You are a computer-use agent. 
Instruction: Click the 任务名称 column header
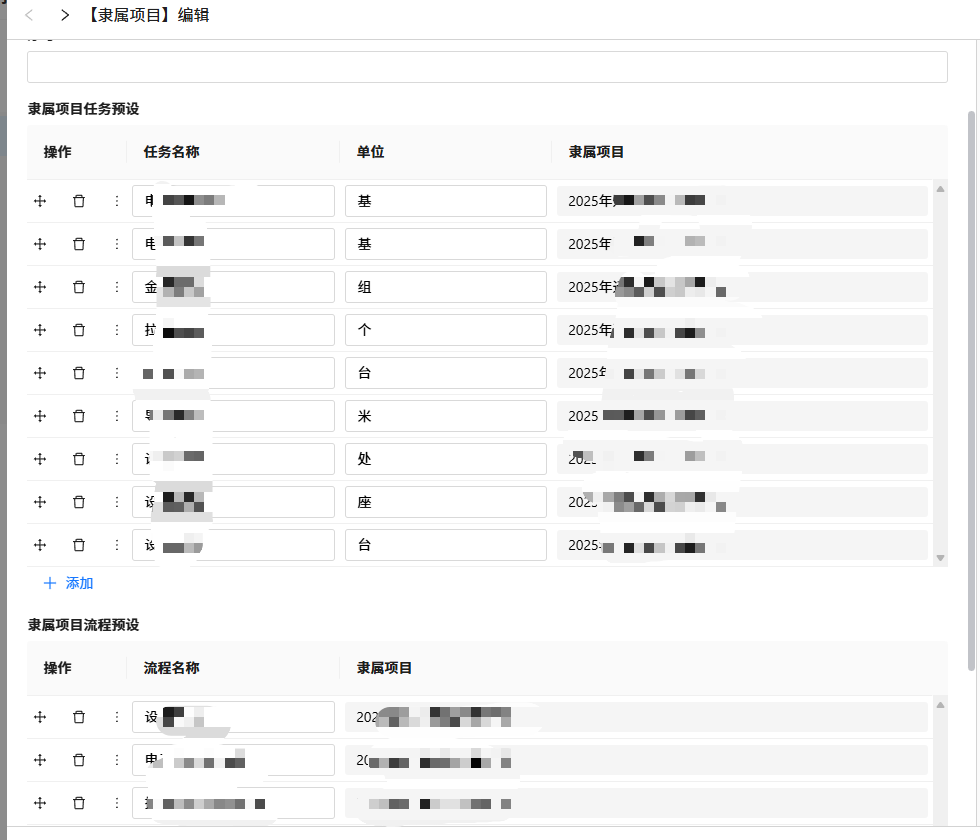(x=172, y=152)
